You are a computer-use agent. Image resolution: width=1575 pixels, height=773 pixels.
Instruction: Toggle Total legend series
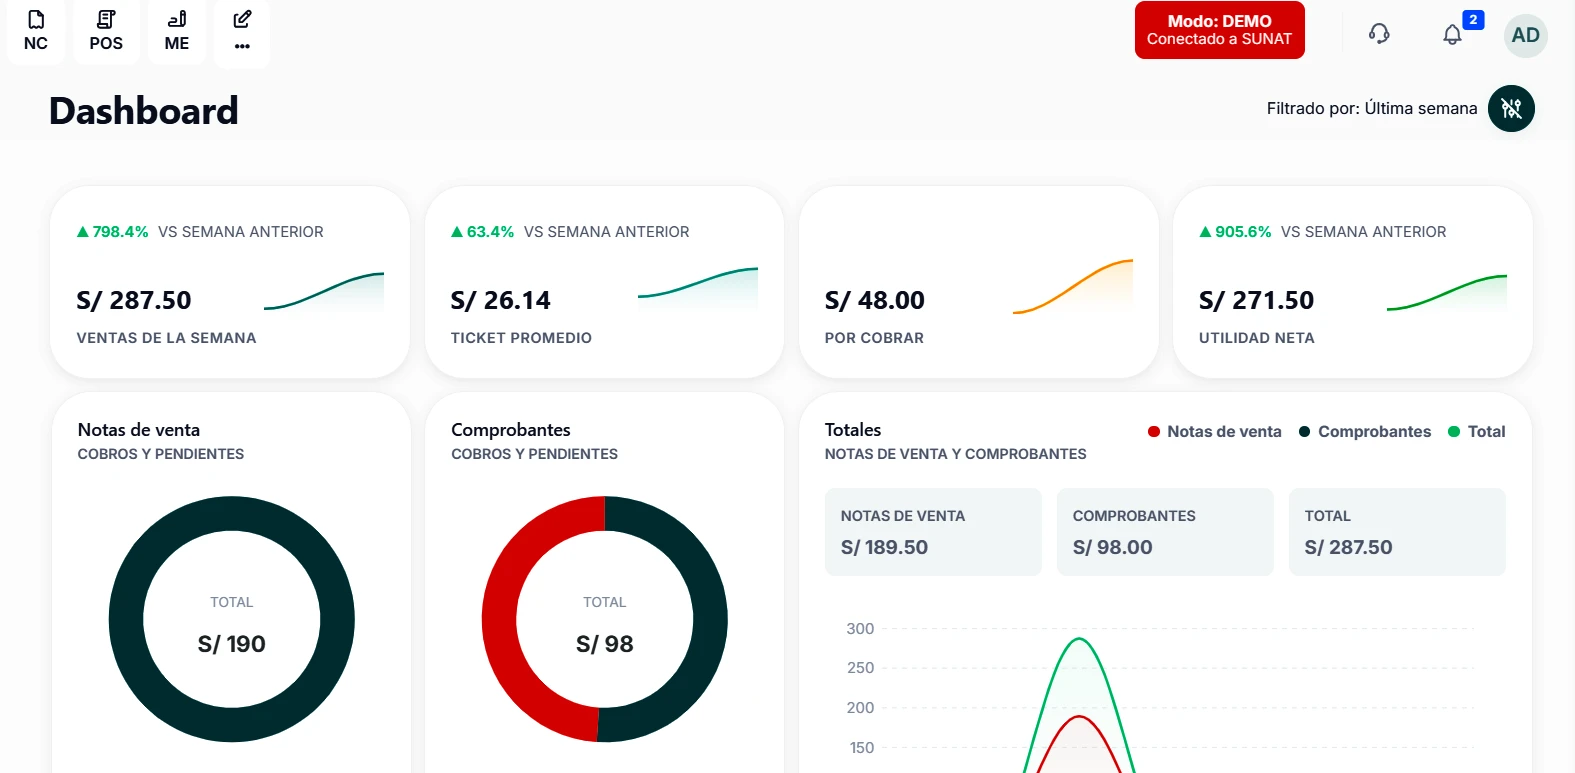point(1477,432)
